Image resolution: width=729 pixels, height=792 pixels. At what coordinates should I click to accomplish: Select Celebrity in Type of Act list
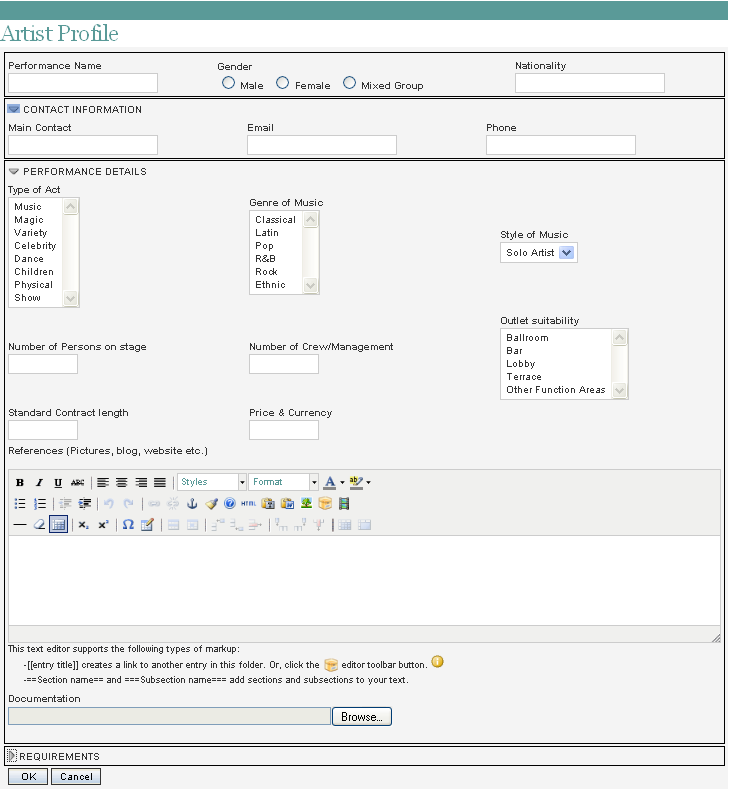[35, 246]
